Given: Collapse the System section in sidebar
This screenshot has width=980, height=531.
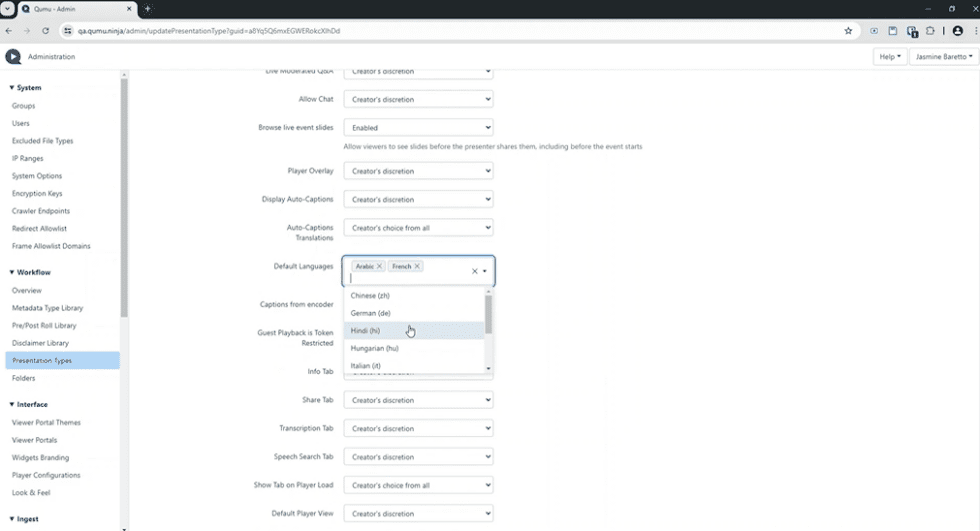Looking at the screenshot, I should [12, 88].
